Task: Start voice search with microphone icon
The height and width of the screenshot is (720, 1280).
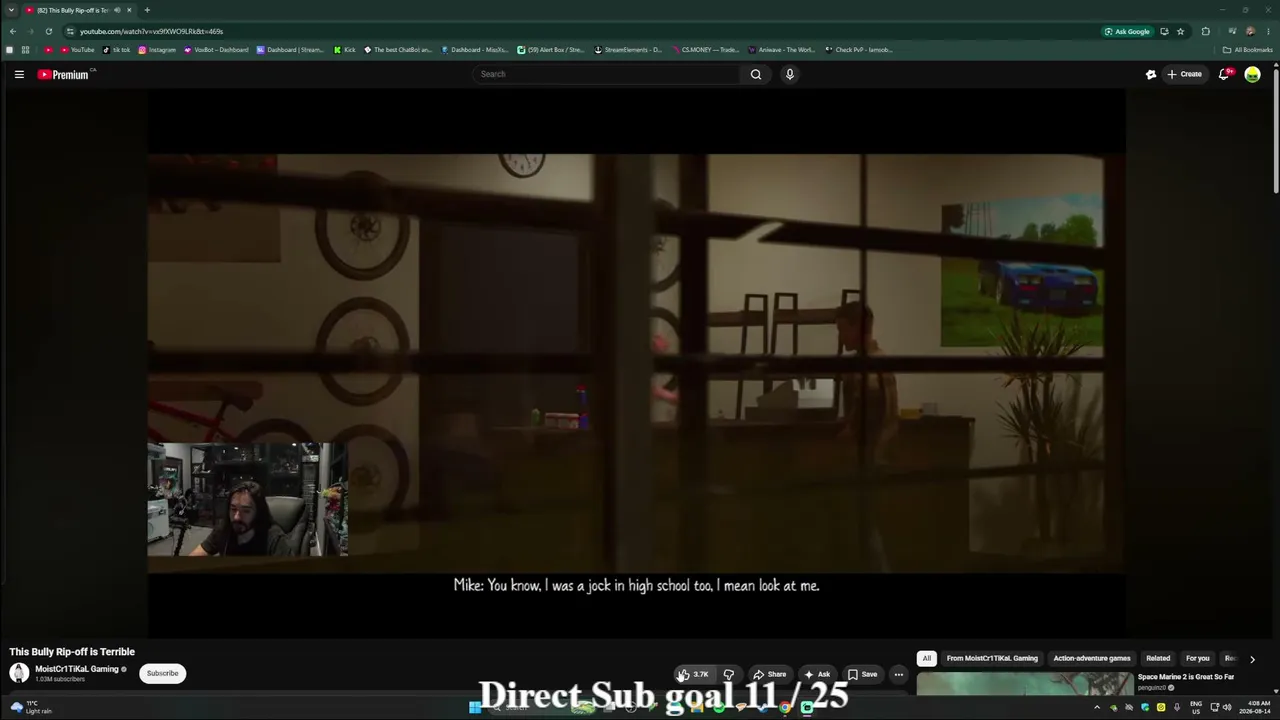Action: tap(790, 74)
